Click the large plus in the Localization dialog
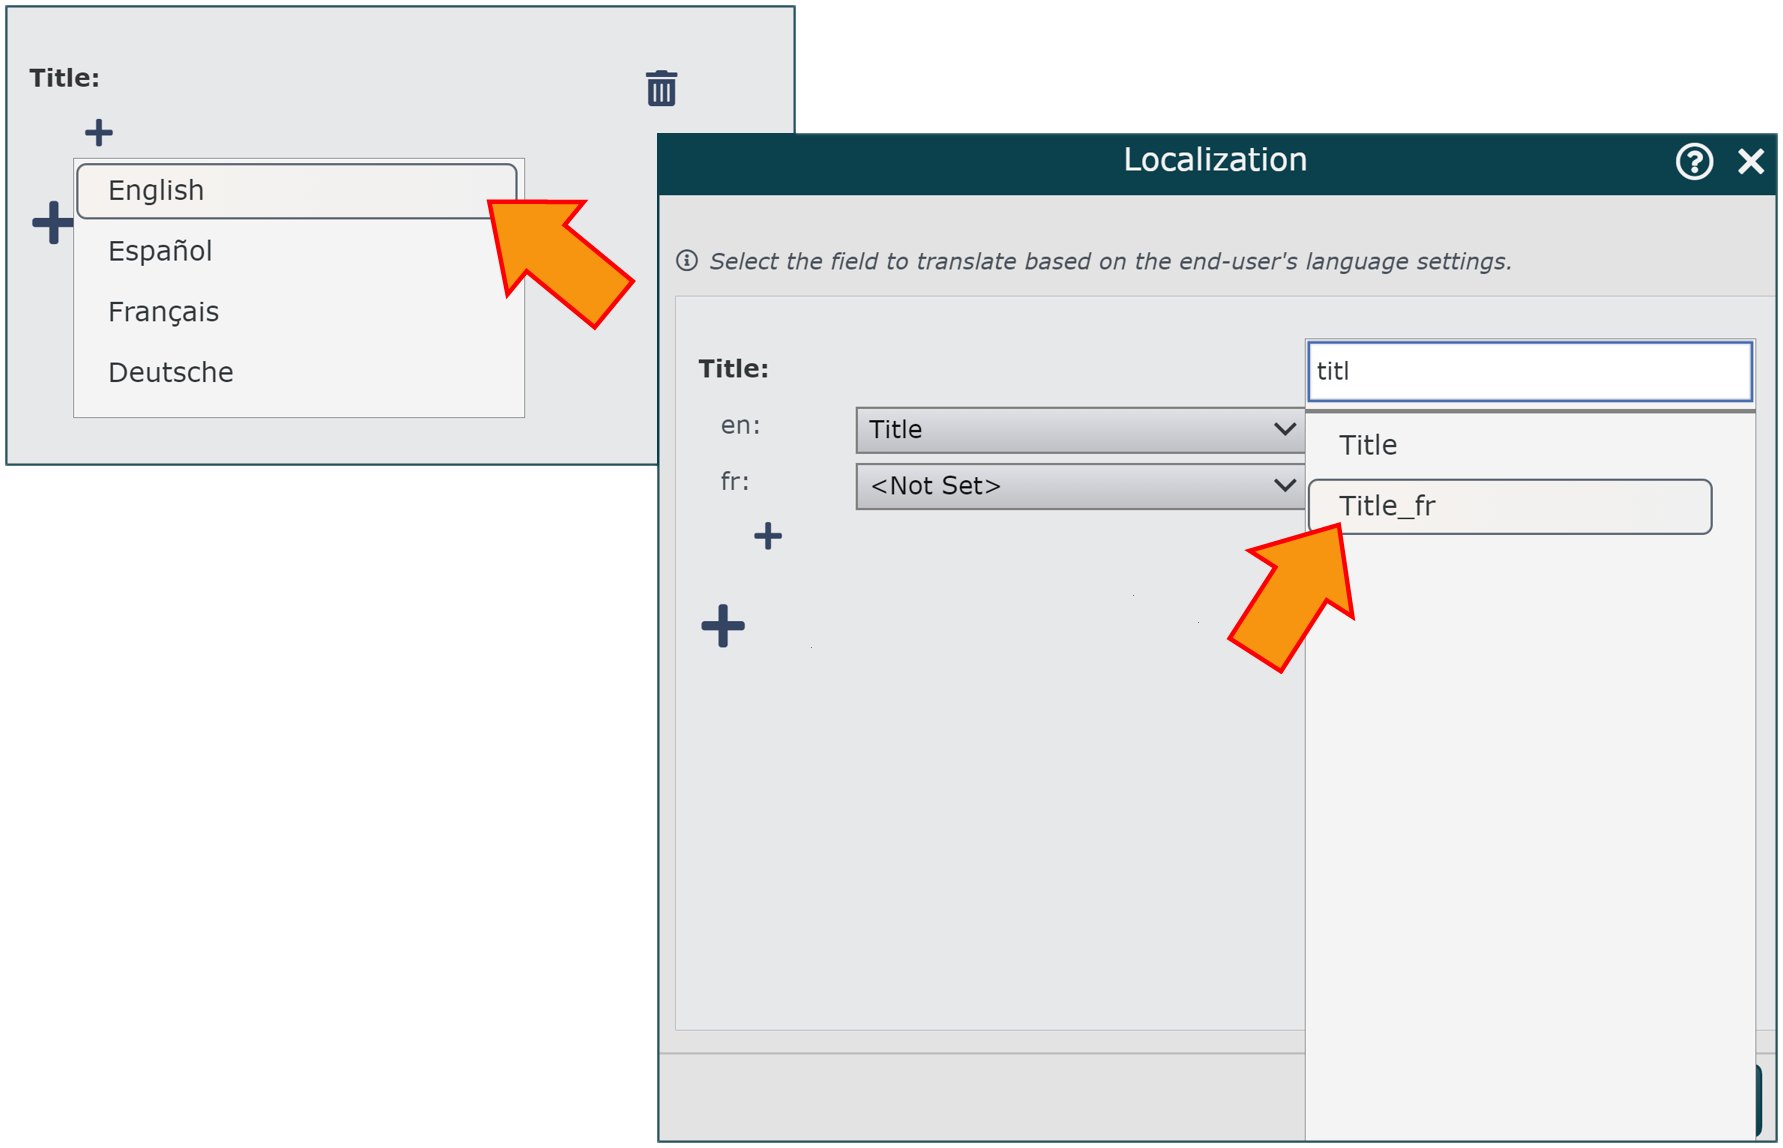 click(x=723, y=627)
